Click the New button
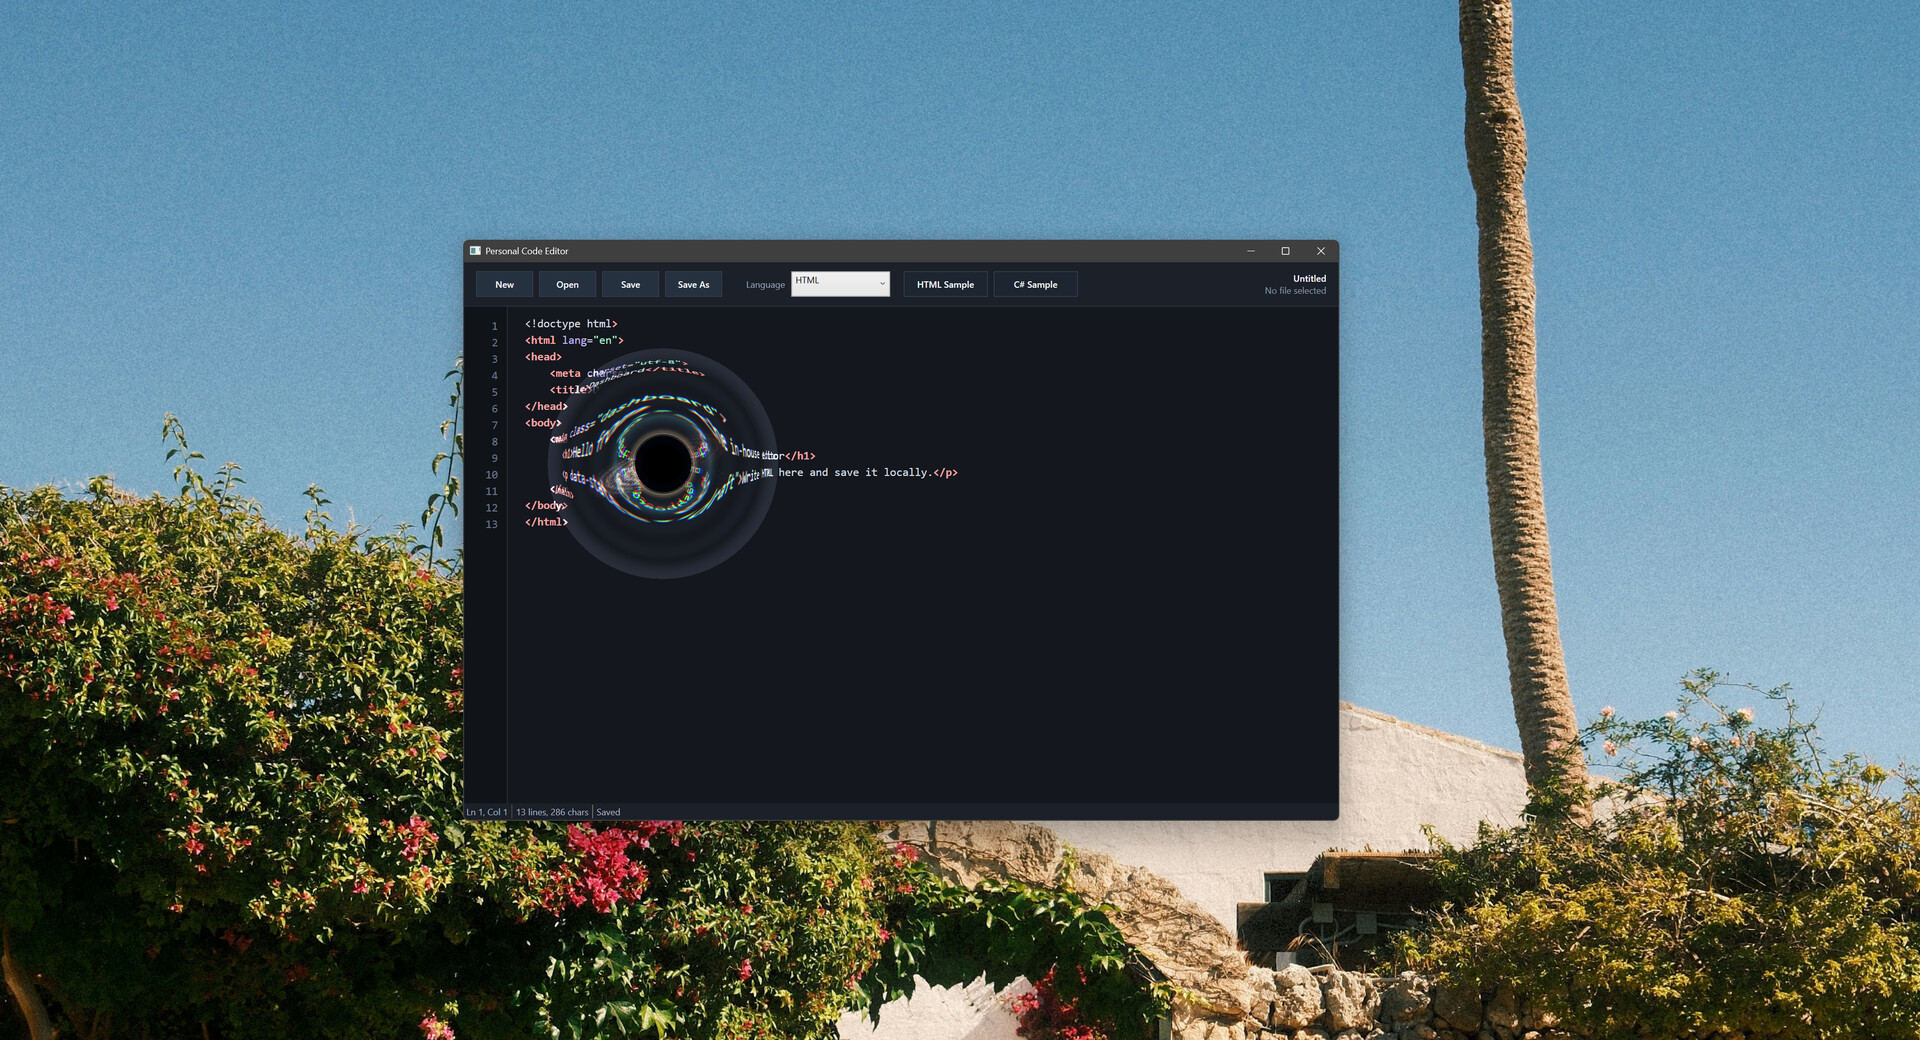The width and height of the screenshot is (1920, 1040). [504, 285]
